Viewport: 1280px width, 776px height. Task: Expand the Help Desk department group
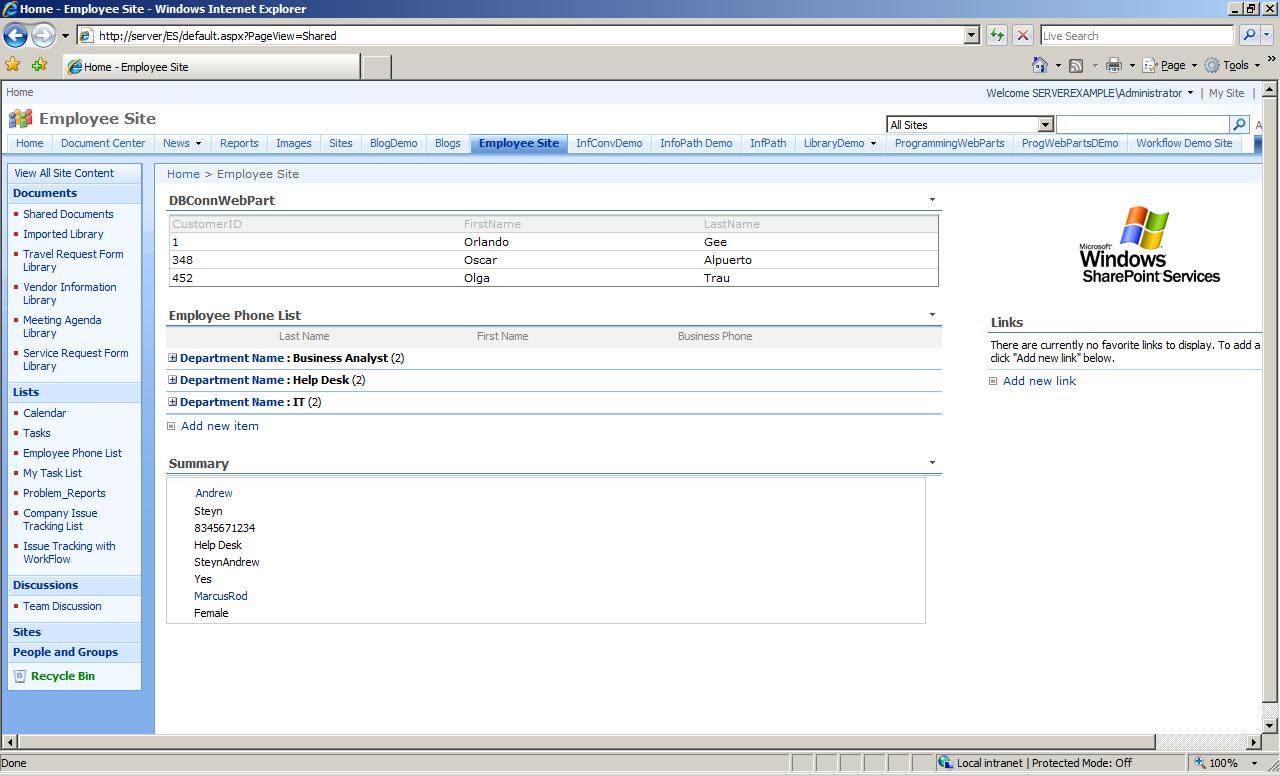click(x=173, y=380)
